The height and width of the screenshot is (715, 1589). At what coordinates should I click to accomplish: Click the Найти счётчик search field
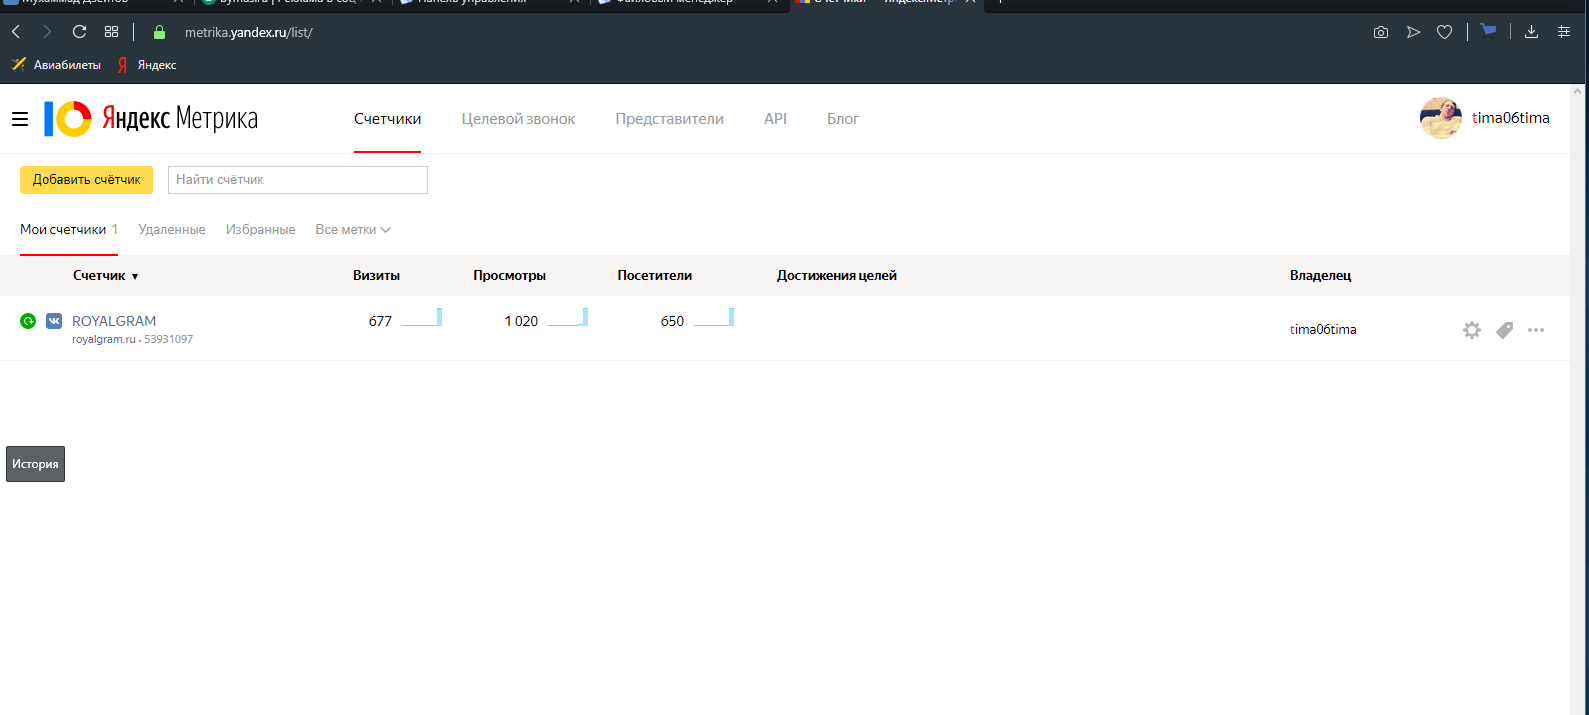point(297,180)
